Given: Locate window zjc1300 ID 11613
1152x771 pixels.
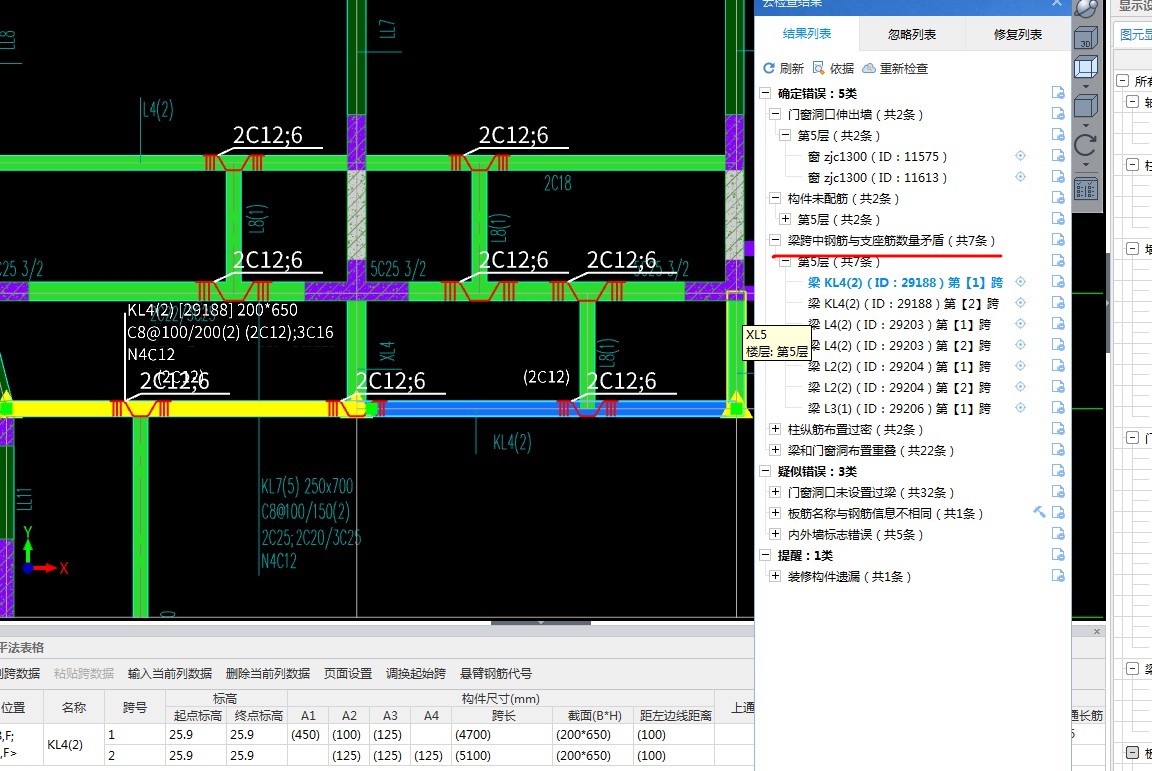Looking at the screenshot, I should [x=1020, y=177].
